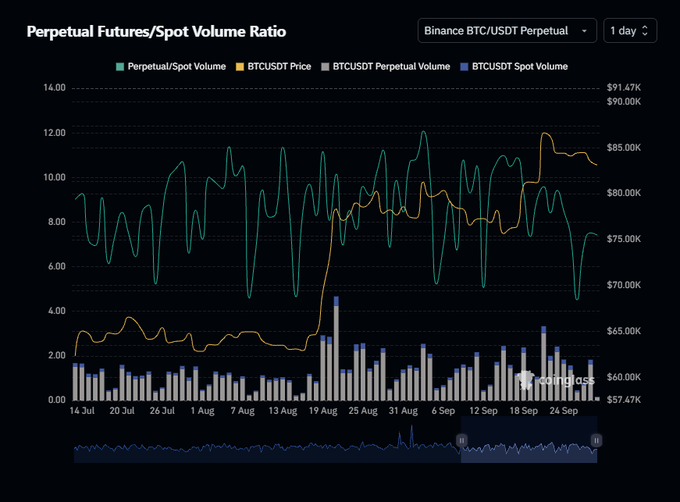
Task: Open the Binance BTC/USDT Perpetual dropdown
Action: pos(507,31)
